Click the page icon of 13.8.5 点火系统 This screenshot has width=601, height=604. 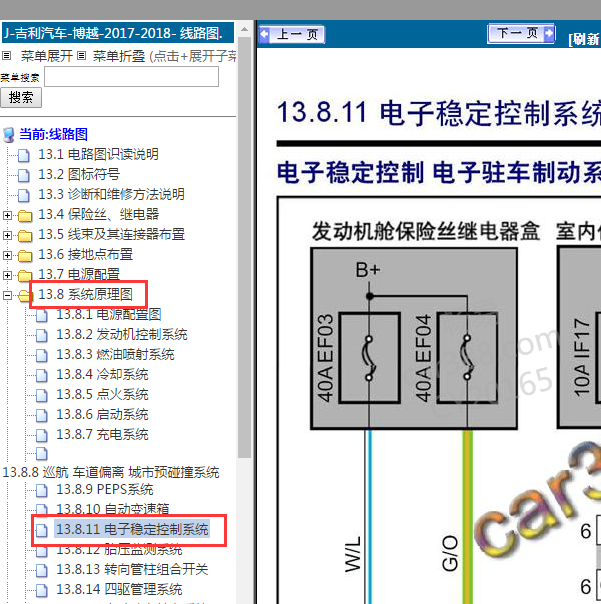[x=42, y=396]
